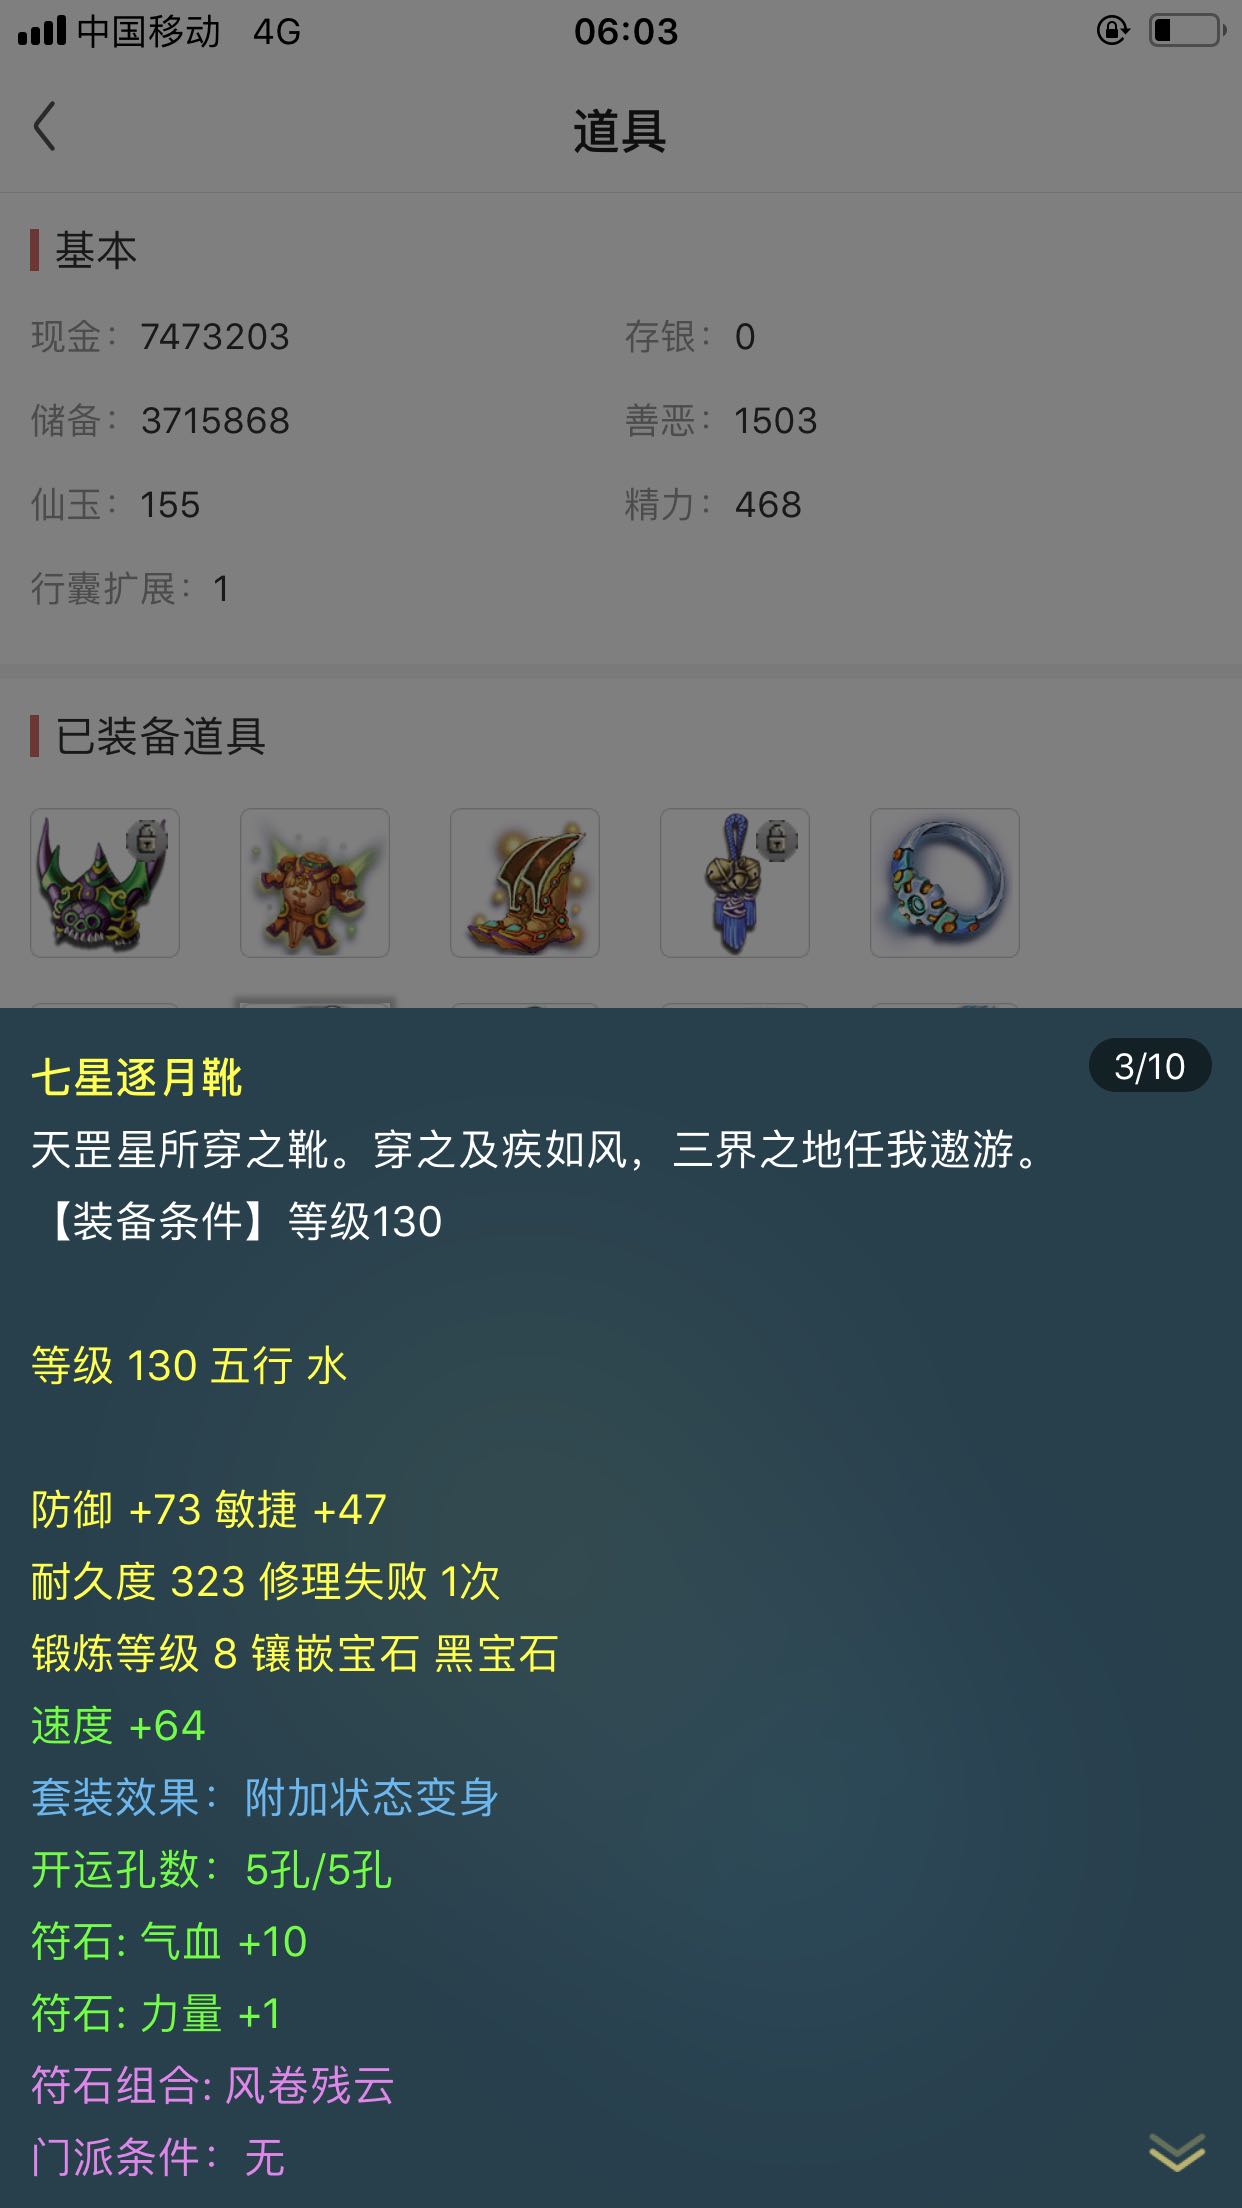
Task: Select the orange armor equipment icon
Action: click(315, 883)
